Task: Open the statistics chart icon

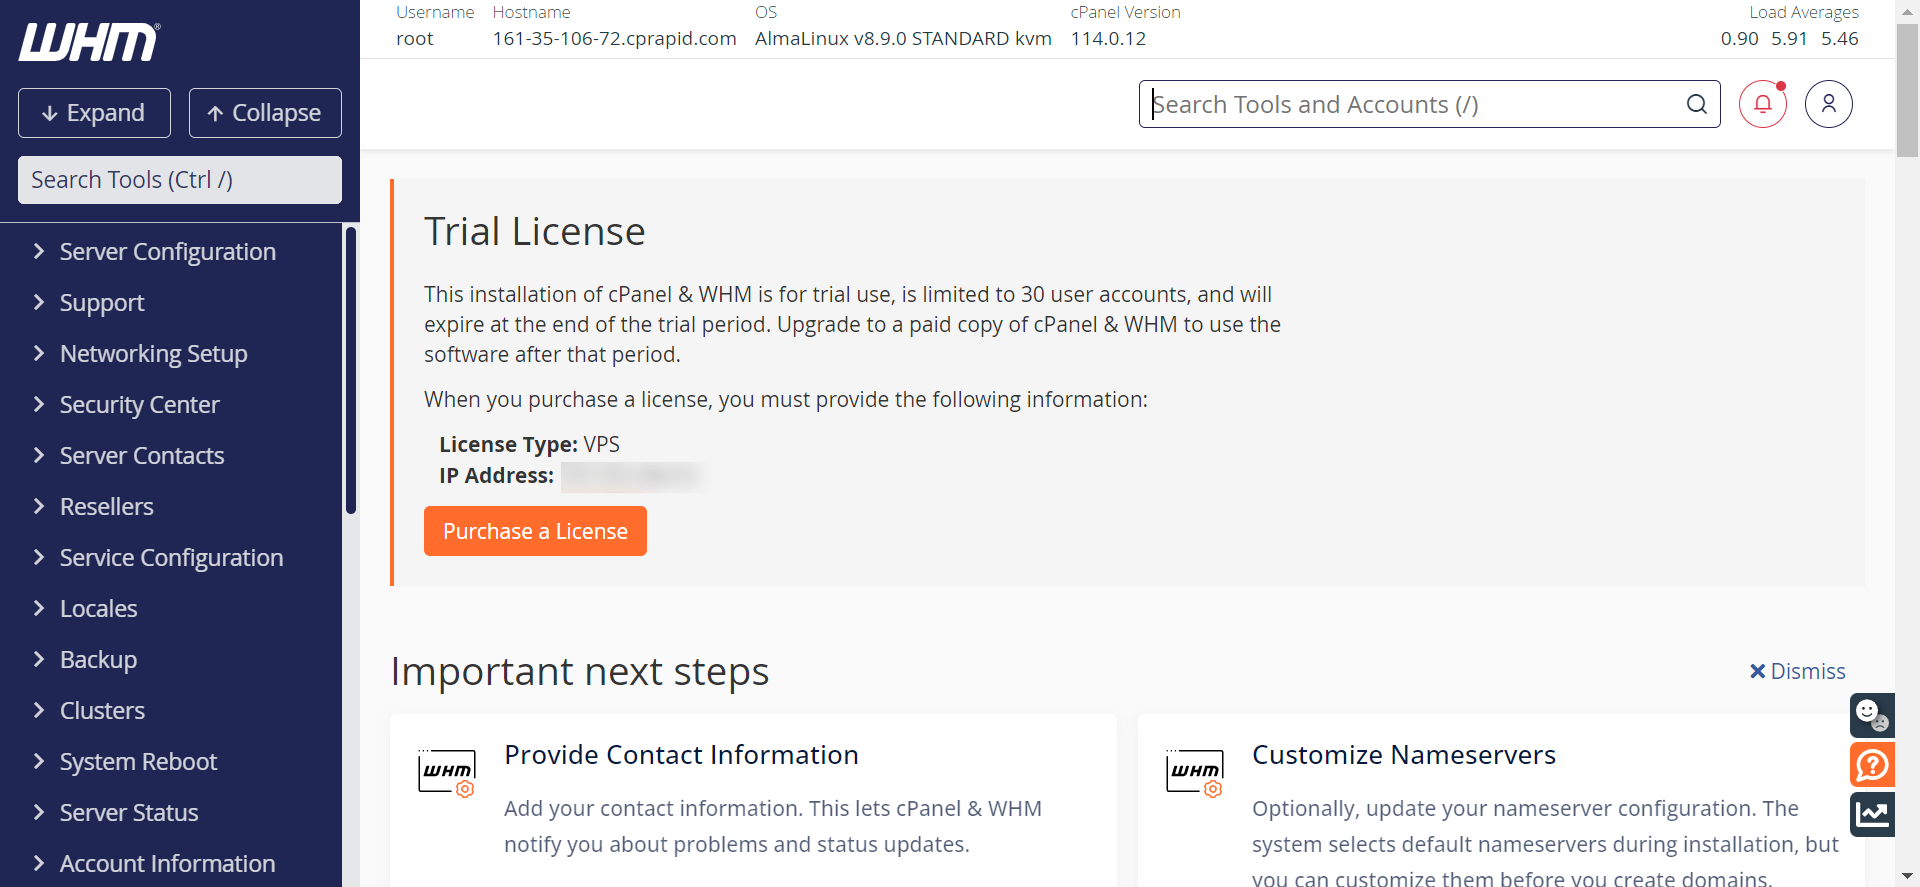Action: (x=1872, y=814)
